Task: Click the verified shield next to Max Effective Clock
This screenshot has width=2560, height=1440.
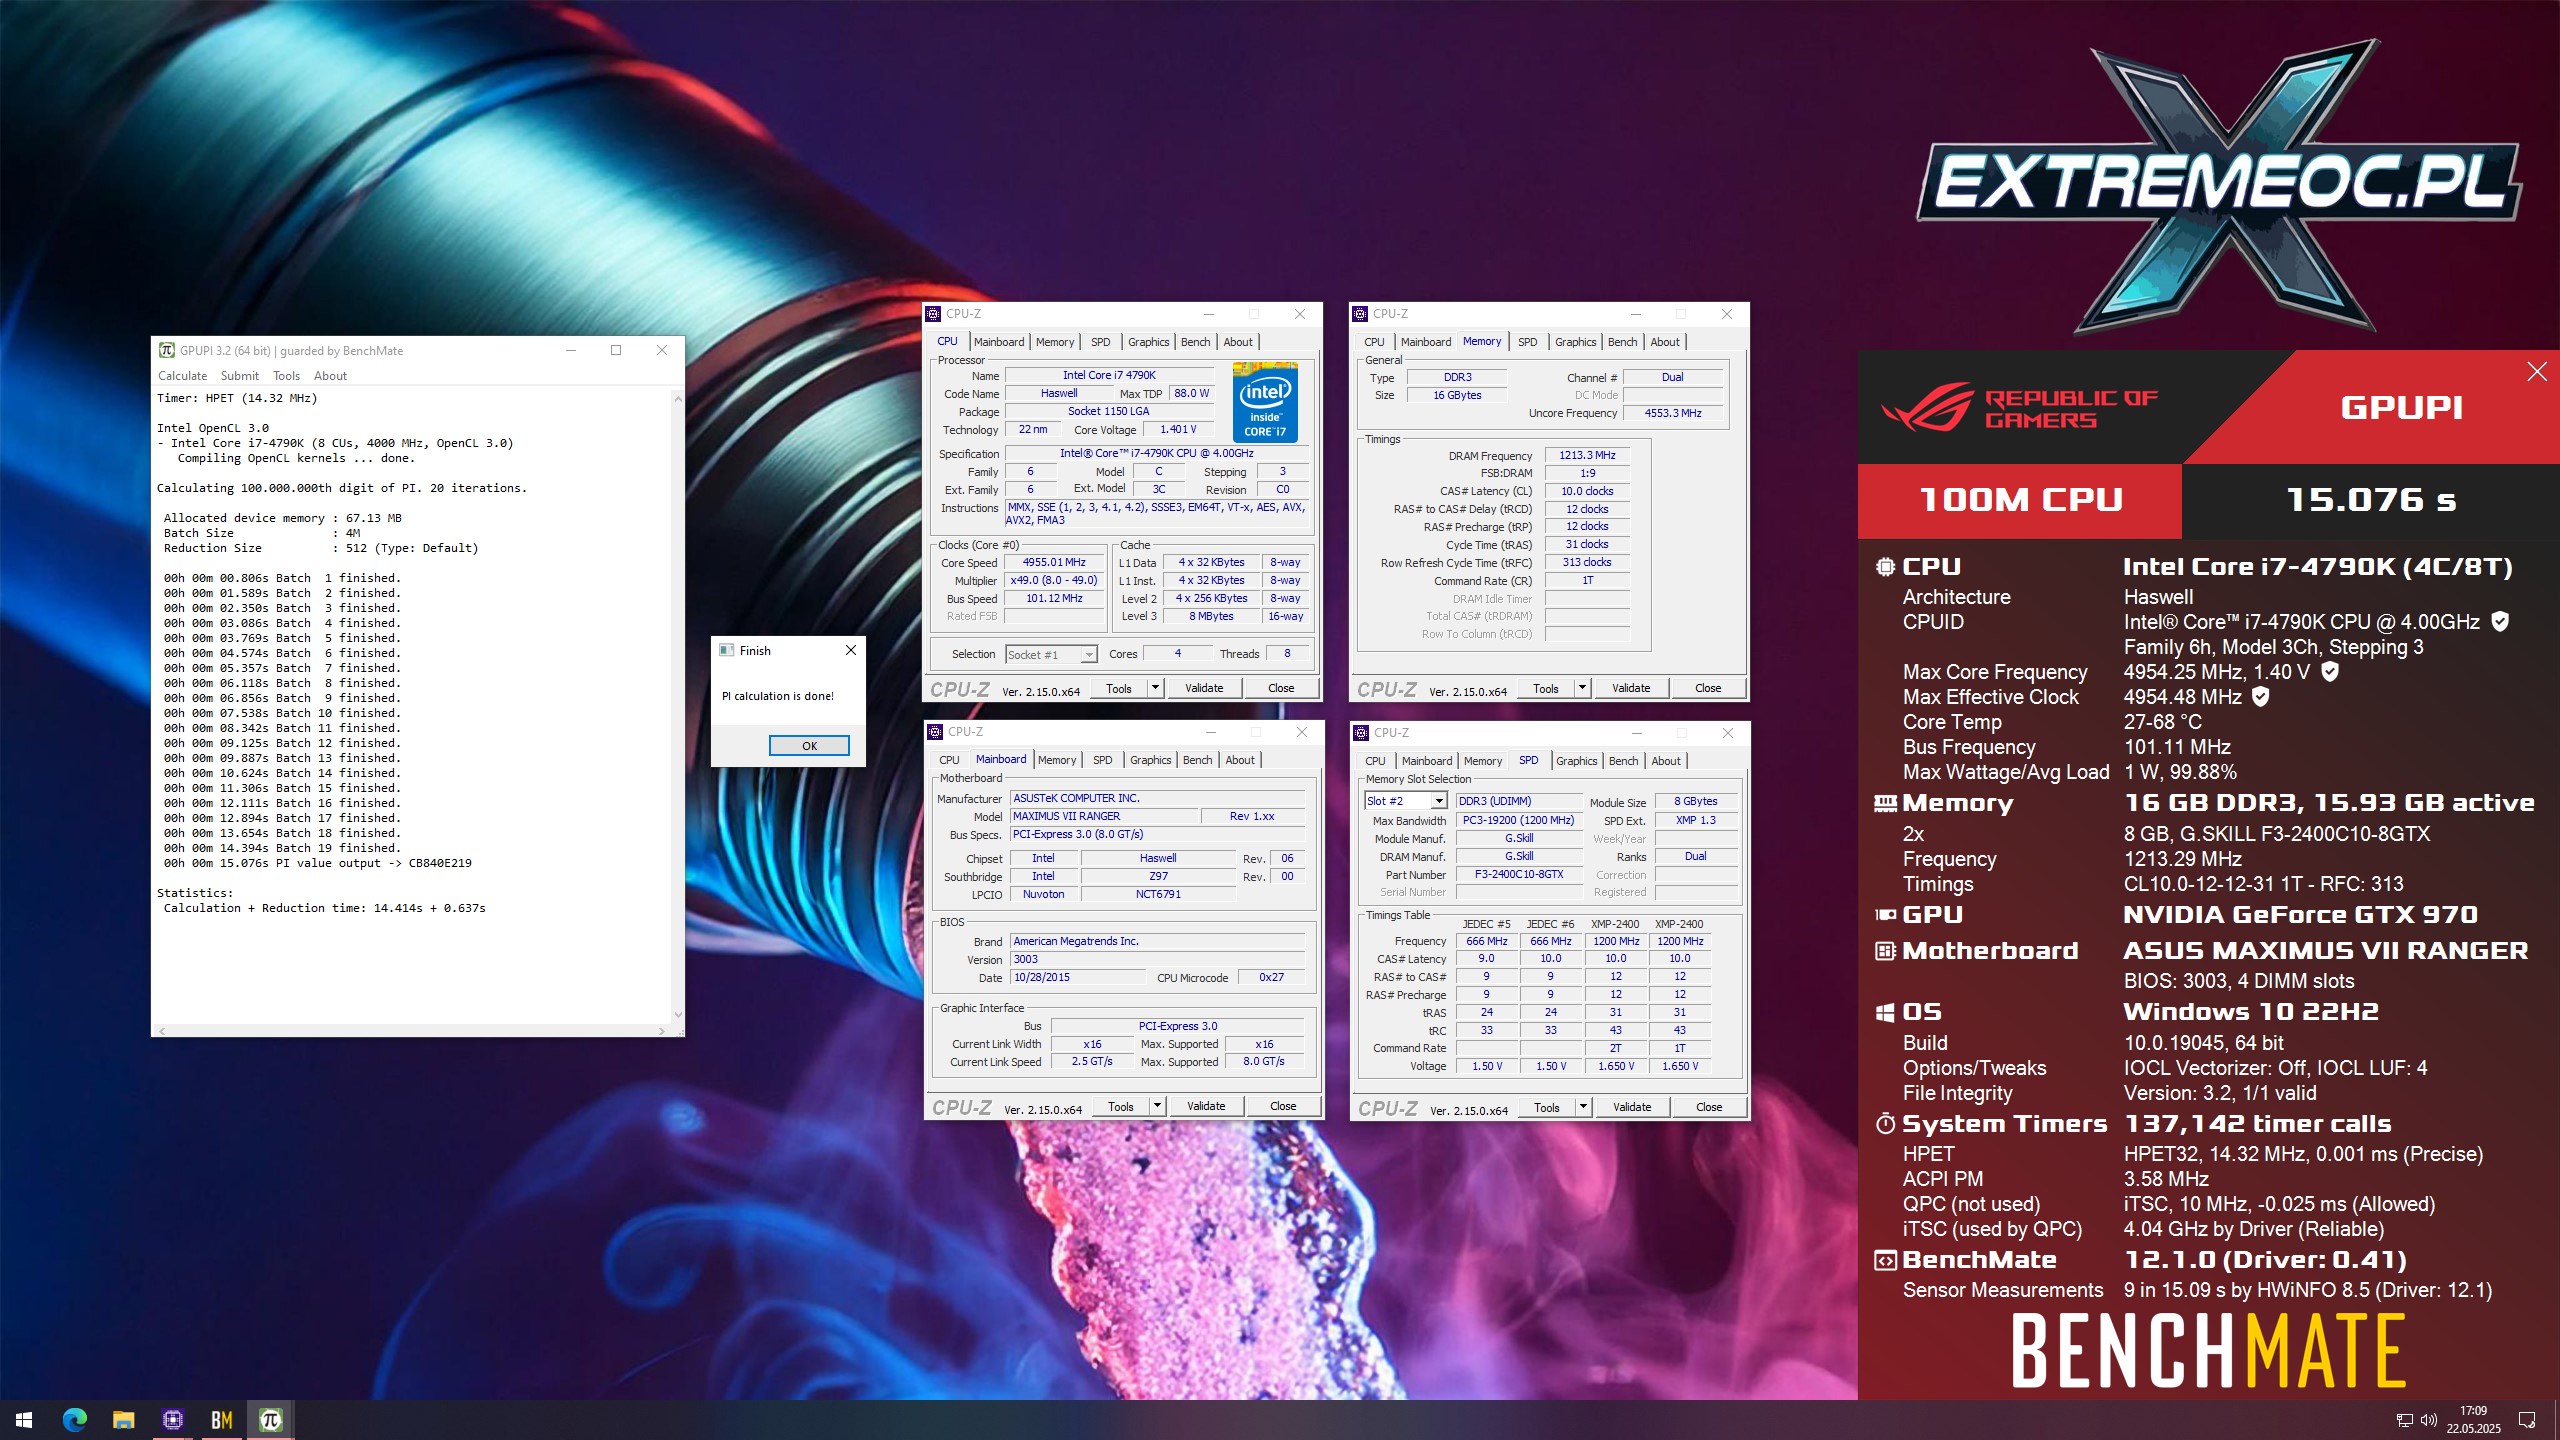Action: pos(2260,697)
